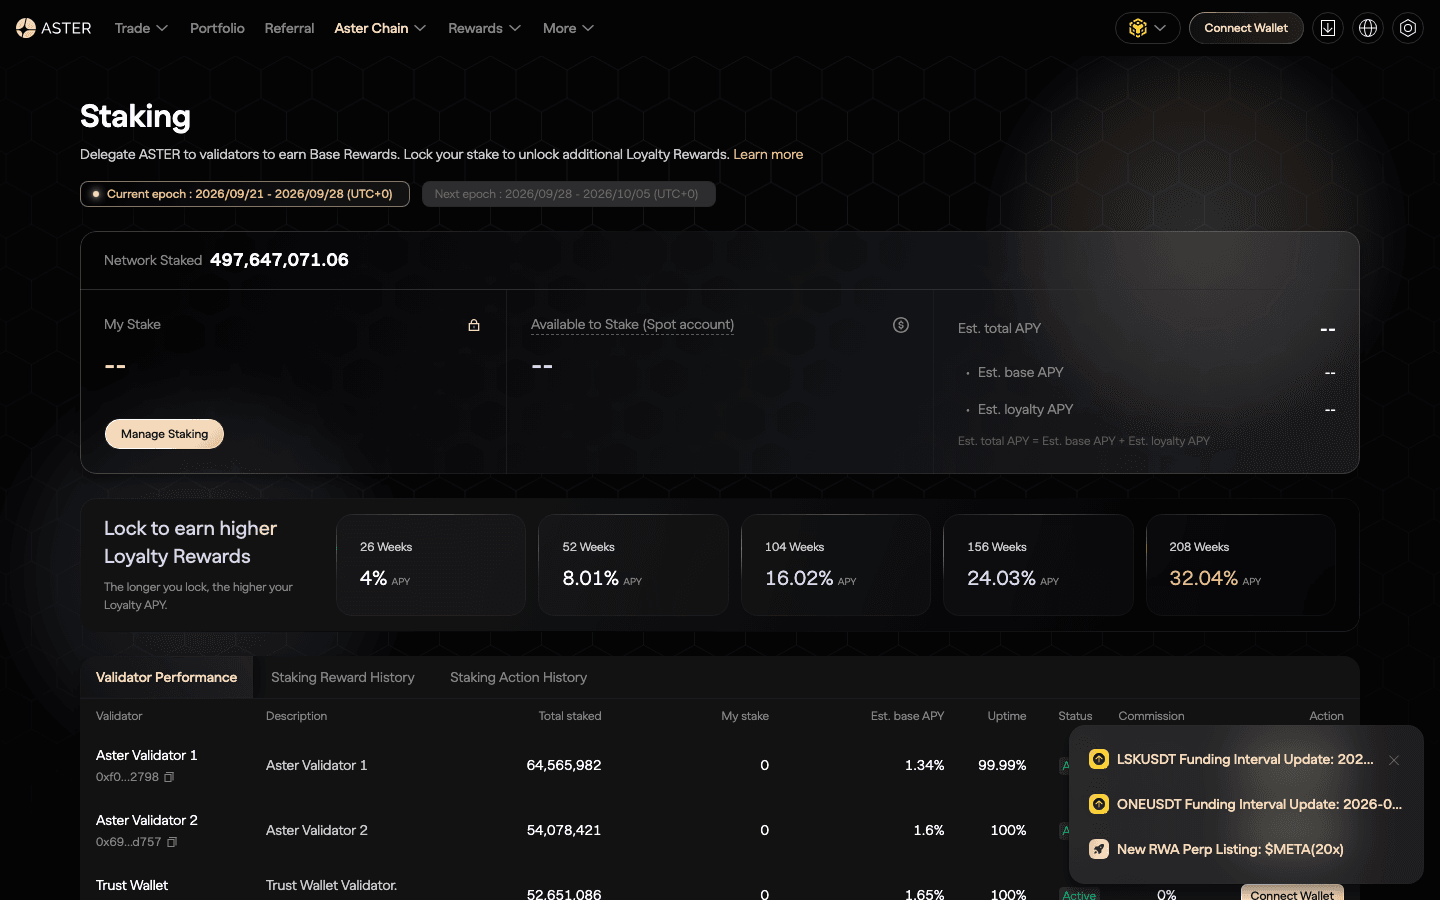Viewport: 1440px width, 900px height.
Task: Select the Current epoch pill
Action: (245, 194)
